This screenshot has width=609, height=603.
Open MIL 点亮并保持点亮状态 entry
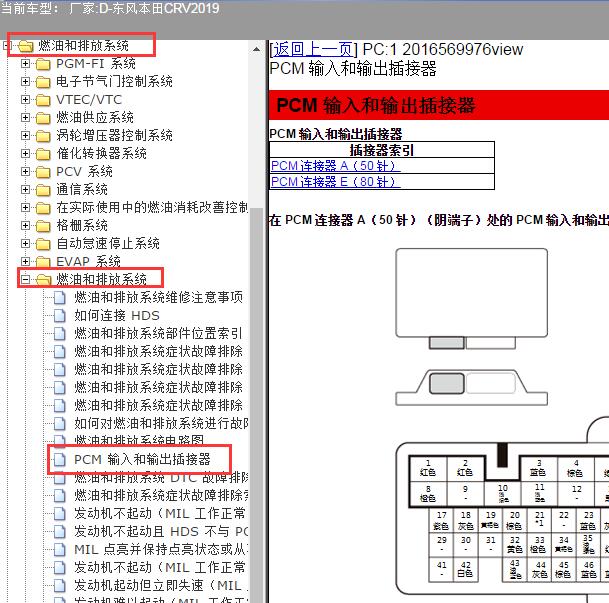[x=161, y=549]
